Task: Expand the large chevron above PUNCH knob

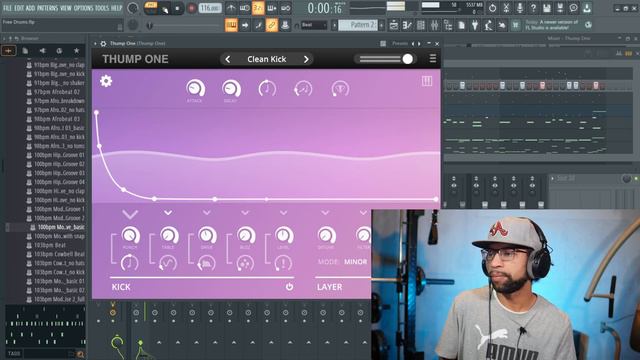Action: (x=130, y=213)
